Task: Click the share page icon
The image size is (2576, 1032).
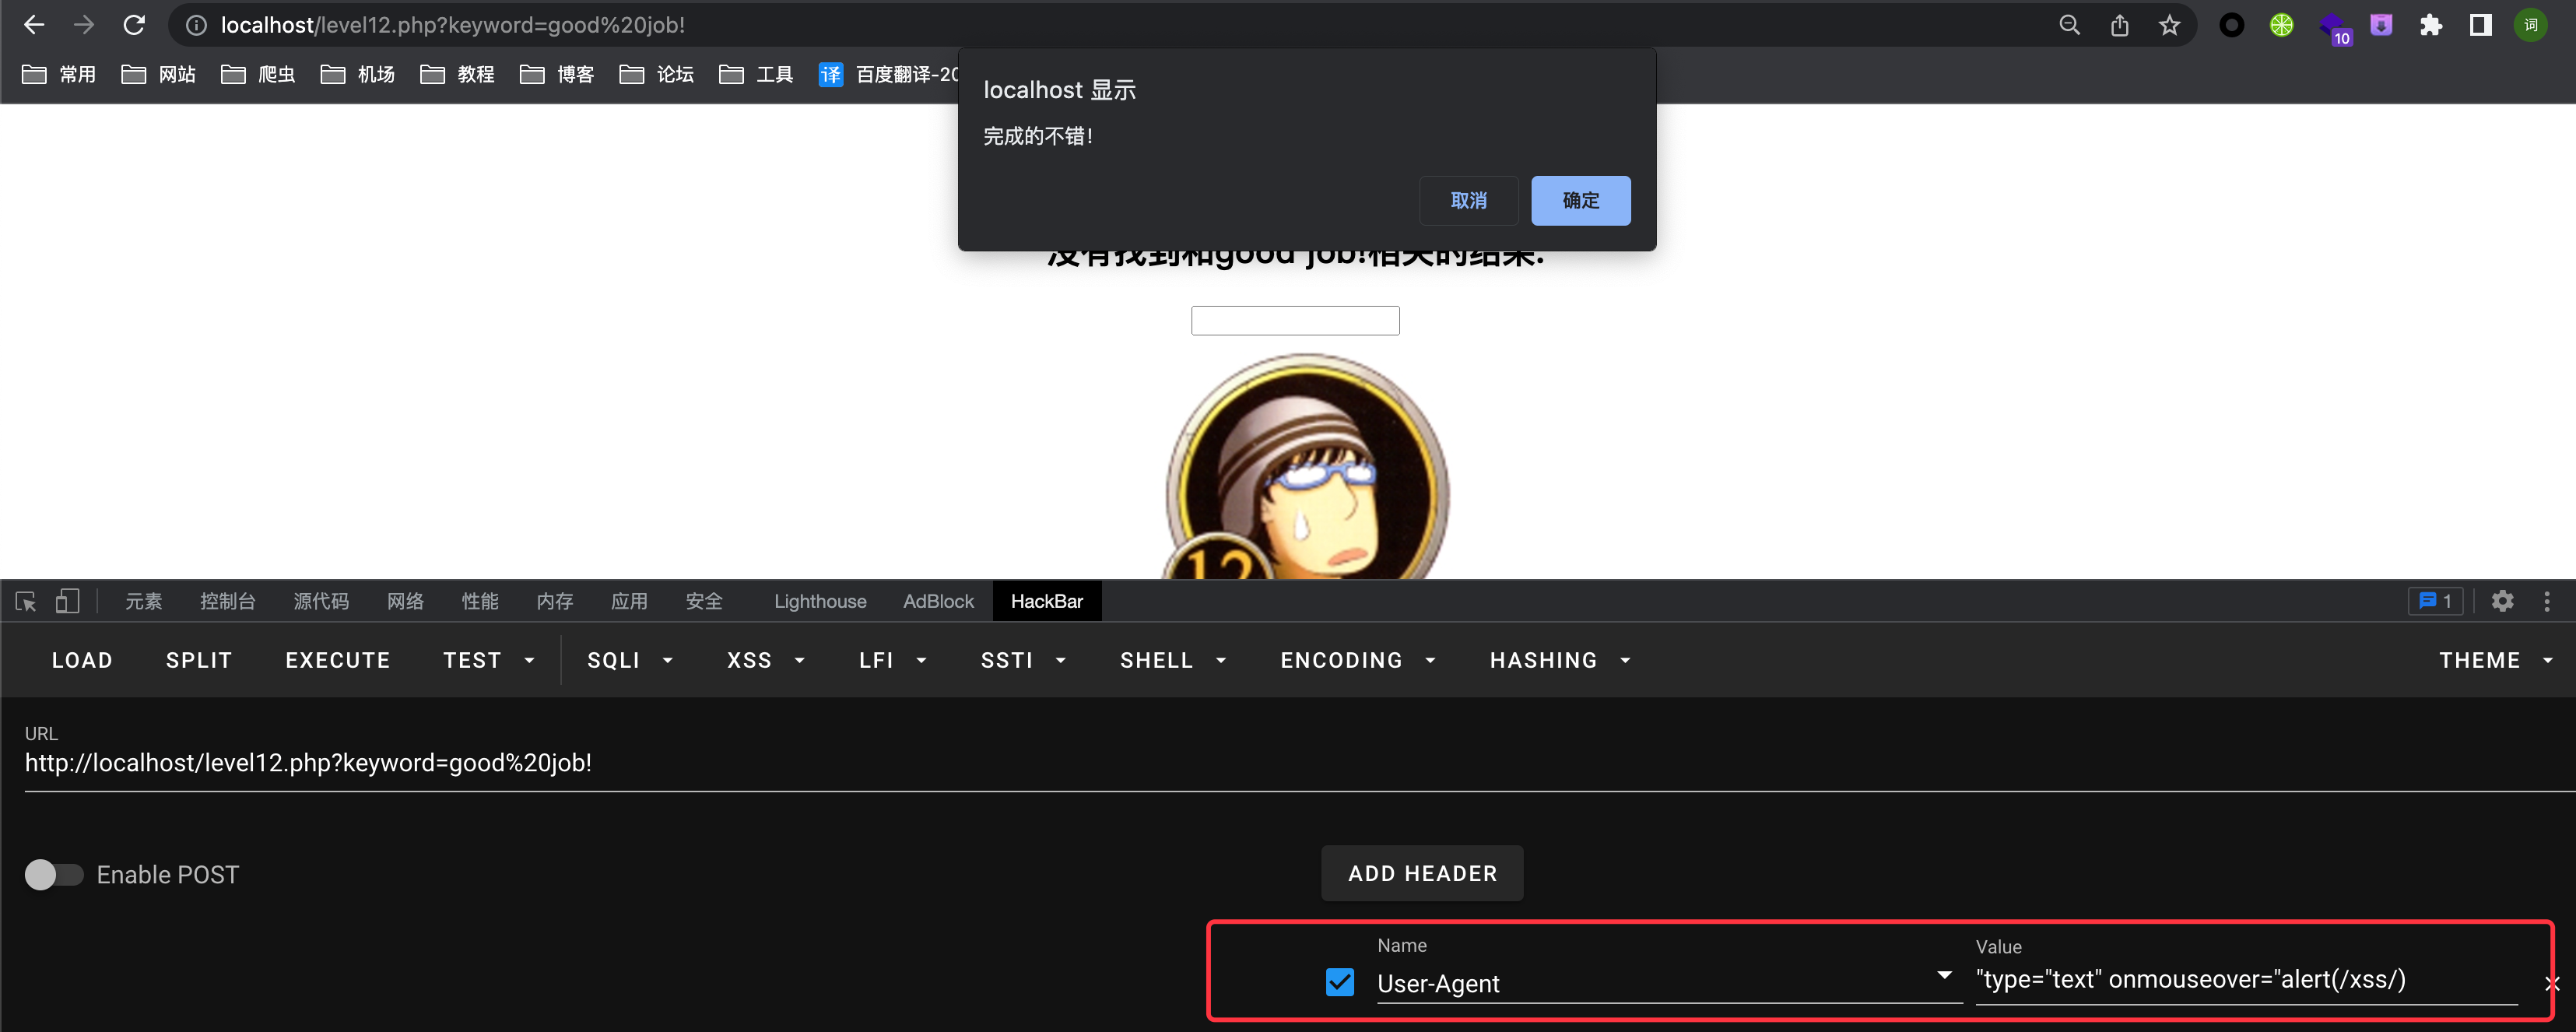Action: [2119, 25]
